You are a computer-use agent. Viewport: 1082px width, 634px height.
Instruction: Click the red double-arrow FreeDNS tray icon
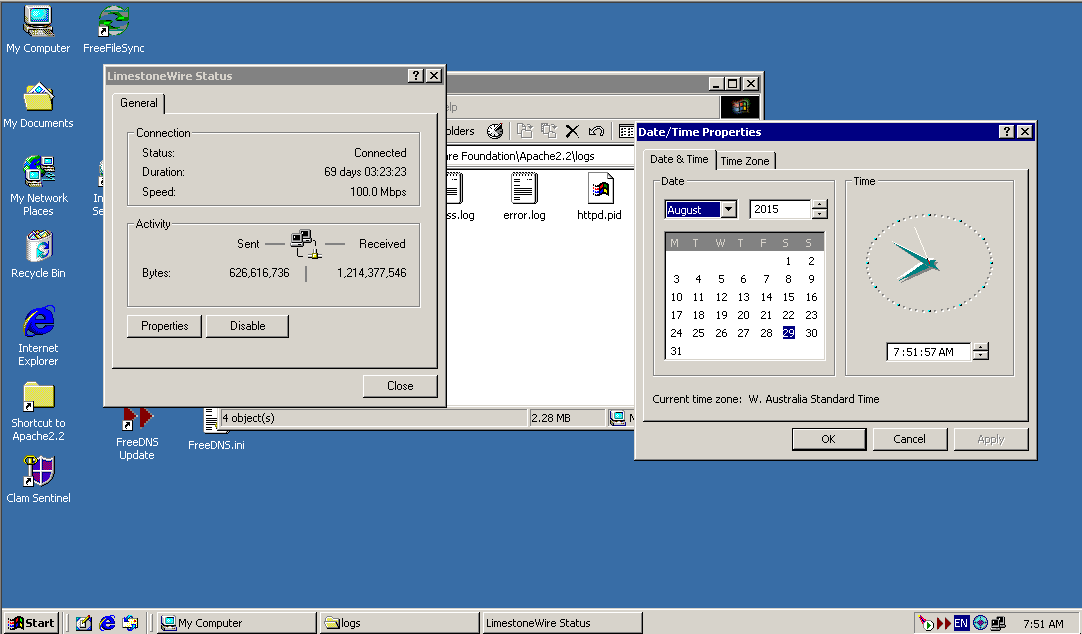[x=943, y=623]
